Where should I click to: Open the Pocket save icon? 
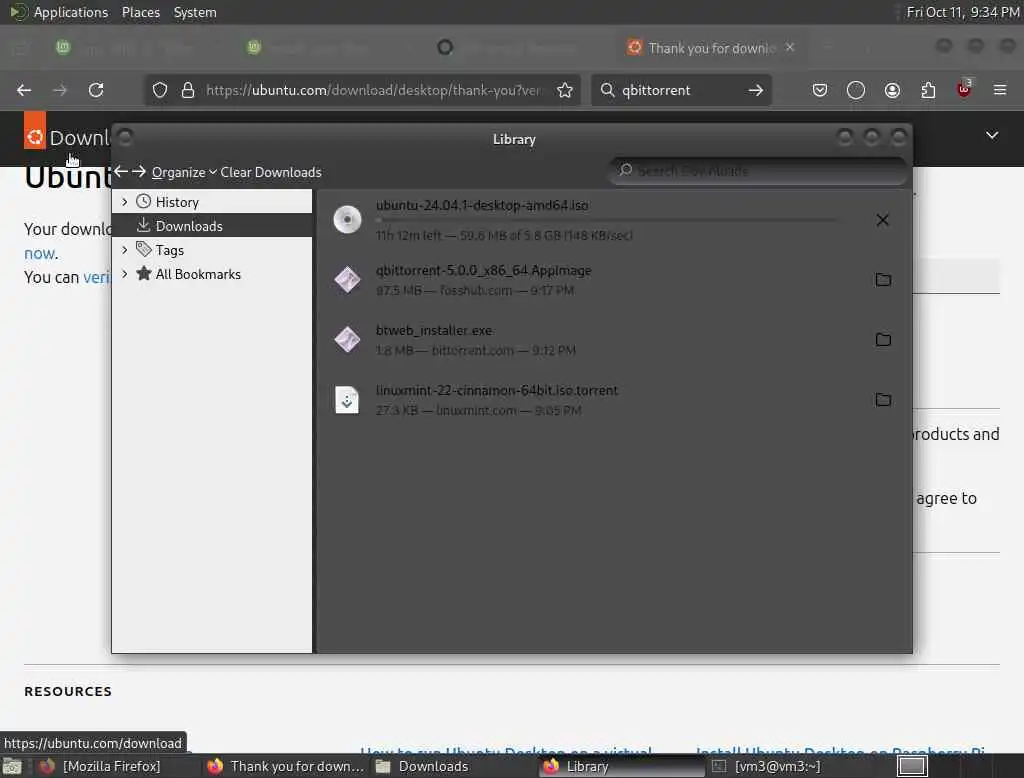click(x=820, y=90)
